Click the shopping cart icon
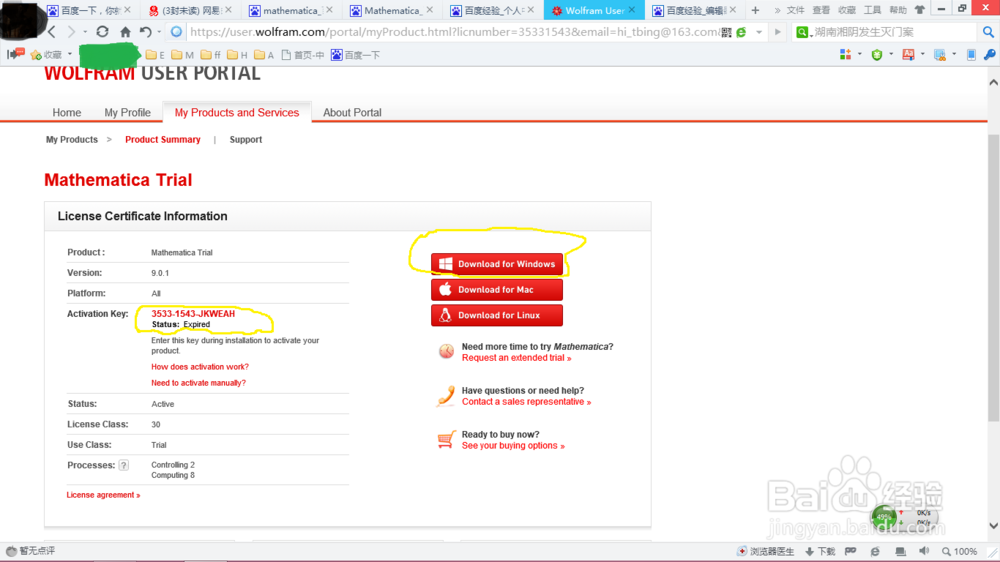The height and width of the screenshot is (562, 1000). [x=446, y=440]
